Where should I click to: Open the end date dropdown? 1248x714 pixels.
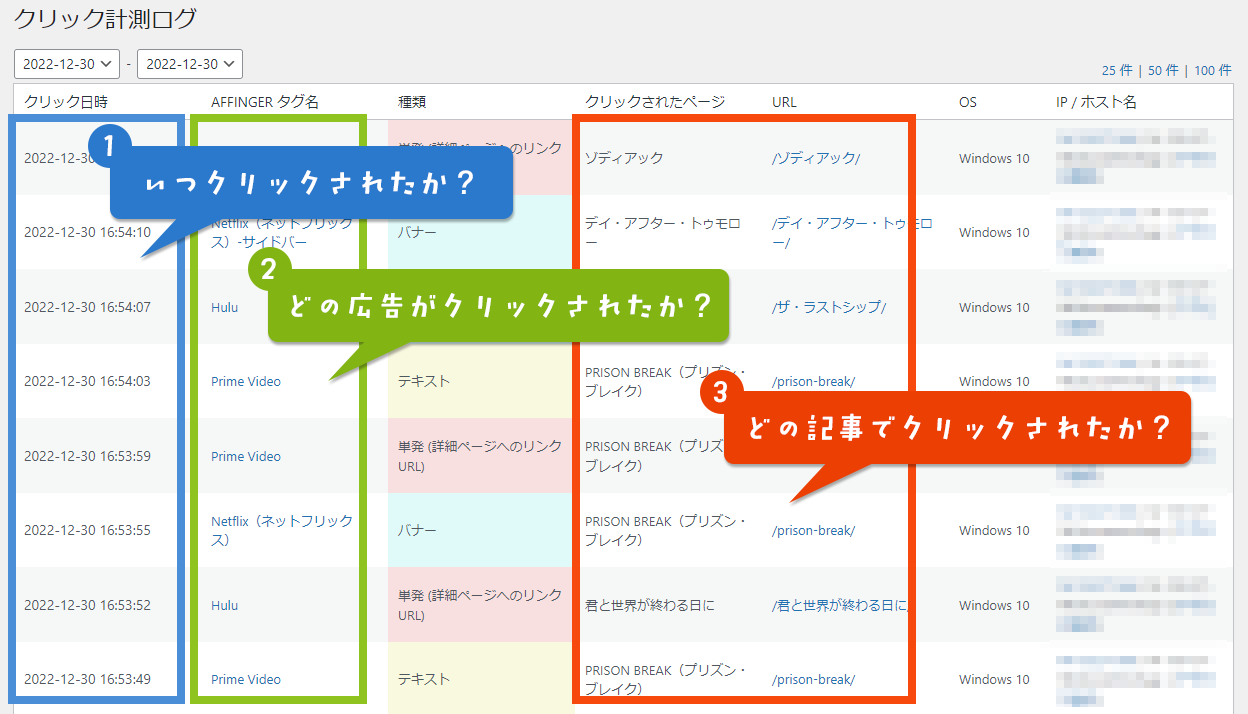point(190,64)
